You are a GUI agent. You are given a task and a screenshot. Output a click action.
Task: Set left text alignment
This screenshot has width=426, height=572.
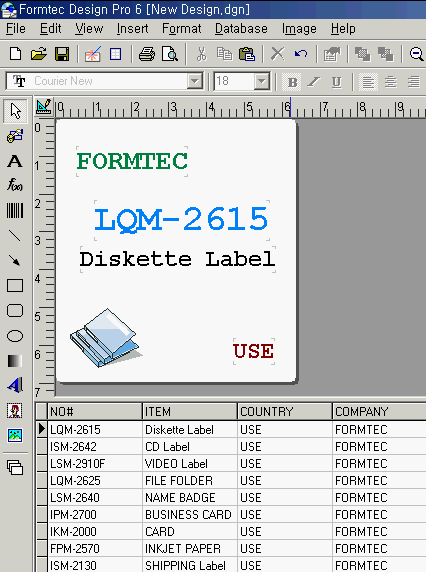click(368, 82)
